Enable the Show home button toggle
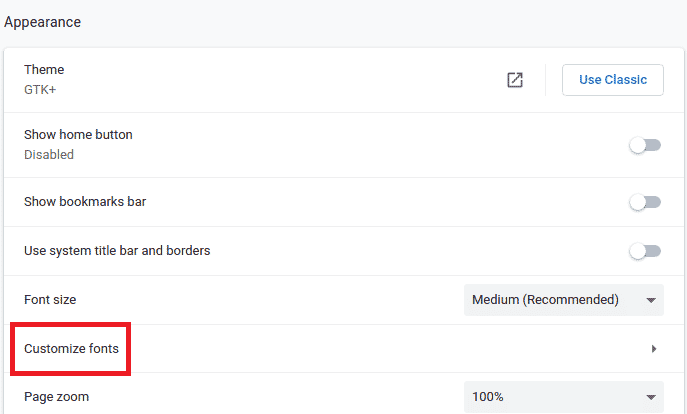 (645, 145)
